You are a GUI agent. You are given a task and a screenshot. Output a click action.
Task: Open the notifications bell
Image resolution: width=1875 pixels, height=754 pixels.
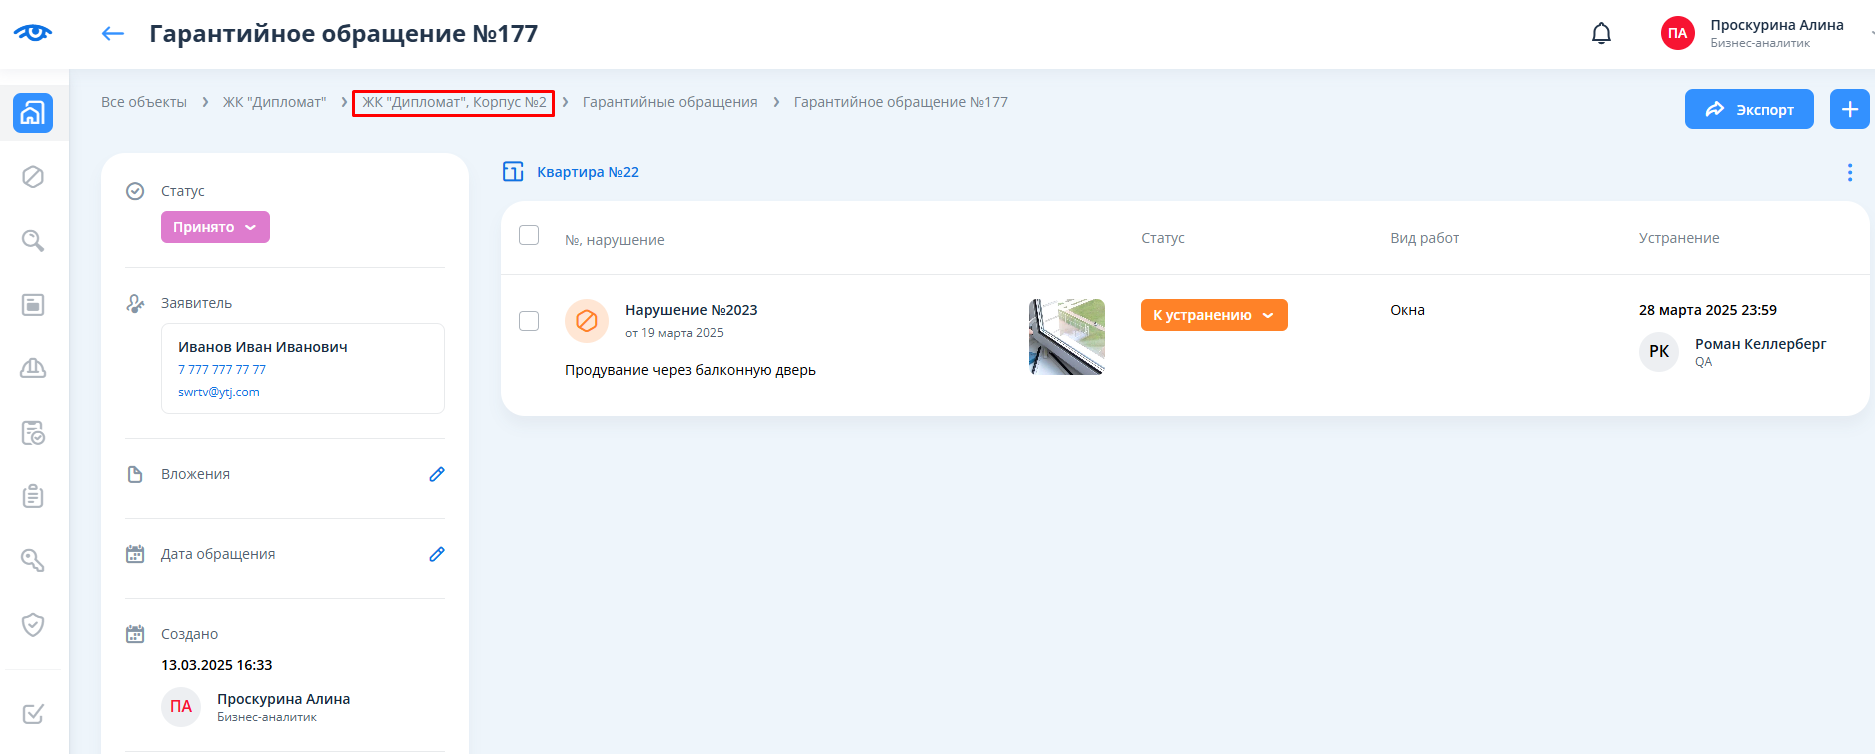coord(1601,34)
